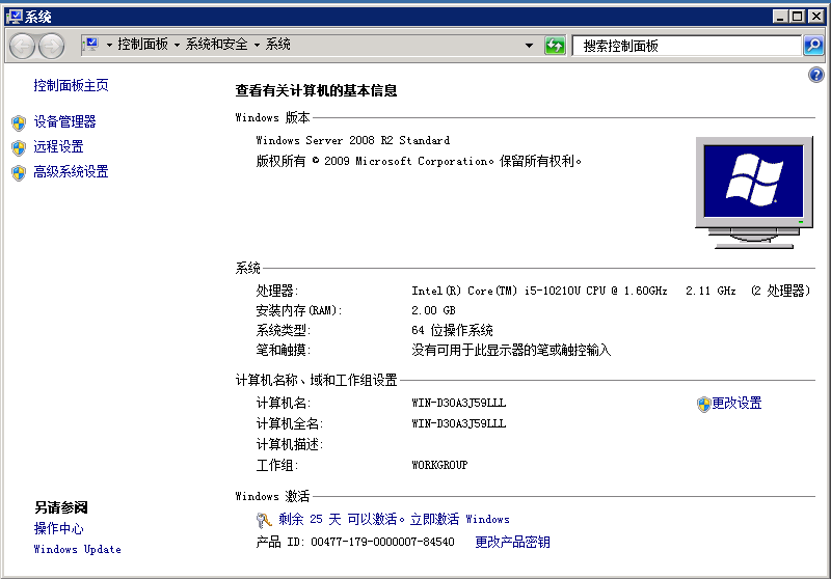The height and width of the screenshot is (580, 832).
Task: Open help via blue question mark
Action: [816, 75]
